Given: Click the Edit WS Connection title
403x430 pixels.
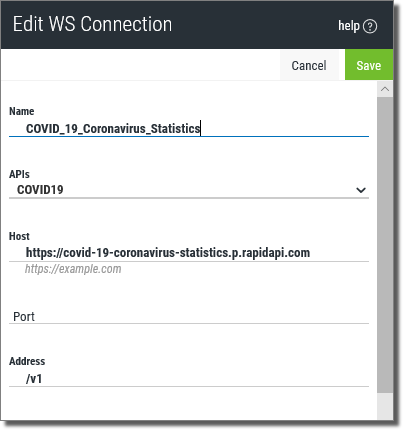Looking at the screenshot, I should pos(92,24).
